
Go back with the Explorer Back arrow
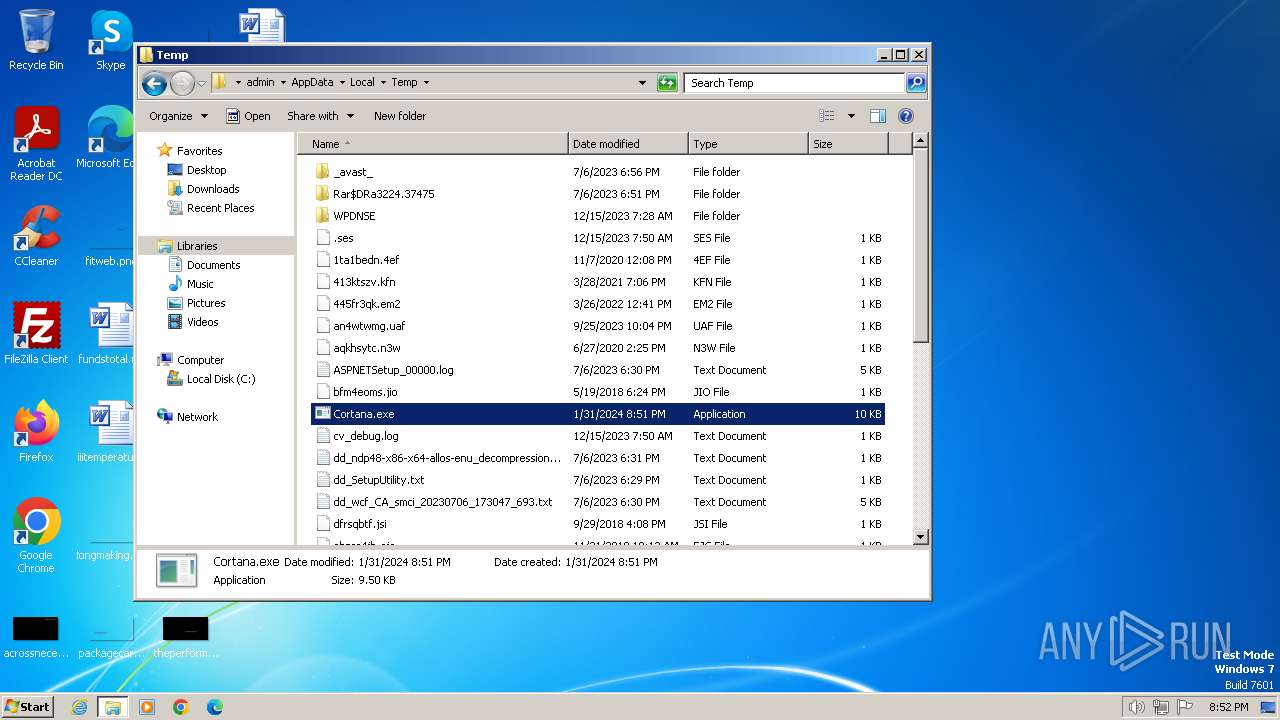coord(154,83)
